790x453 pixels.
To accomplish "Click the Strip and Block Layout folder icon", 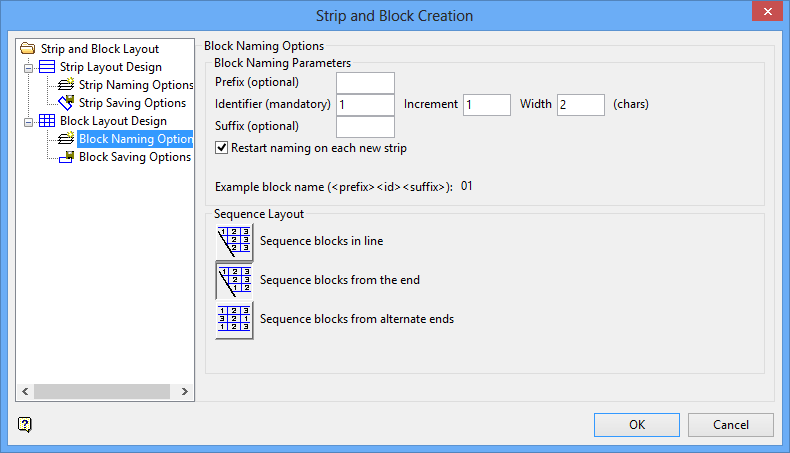I will (x=28, y=48).
